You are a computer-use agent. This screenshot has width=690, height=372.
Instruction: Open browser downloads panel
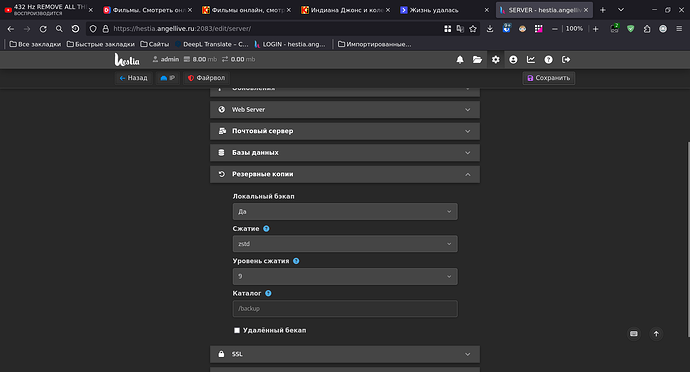click(x=490, y=29)
